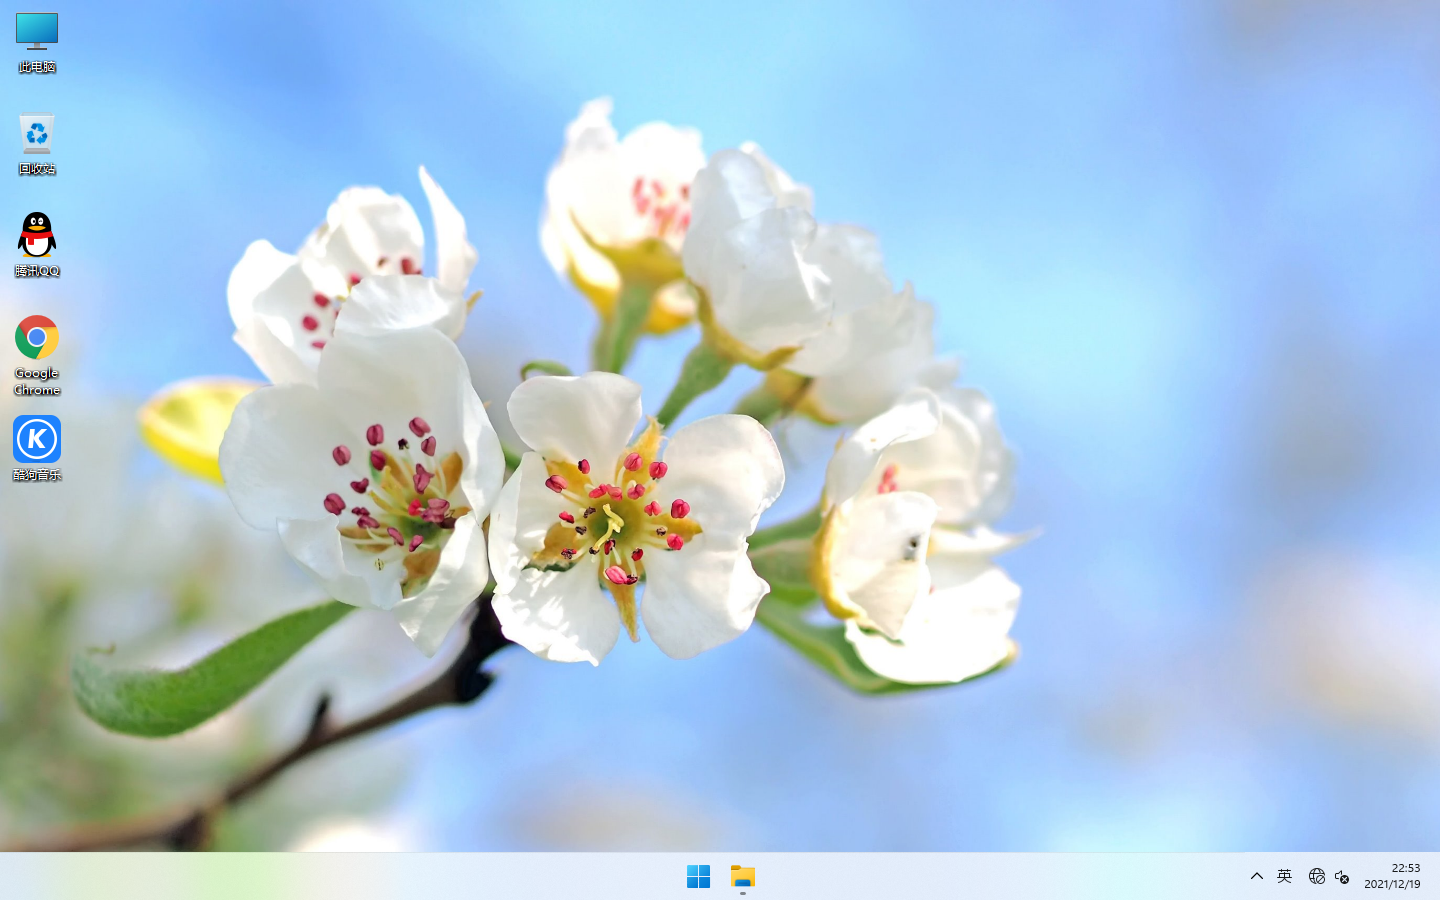Click the 酷狗音乐 text label
This screenshot has height=900, width=1440.
click(x=37, y=475)
